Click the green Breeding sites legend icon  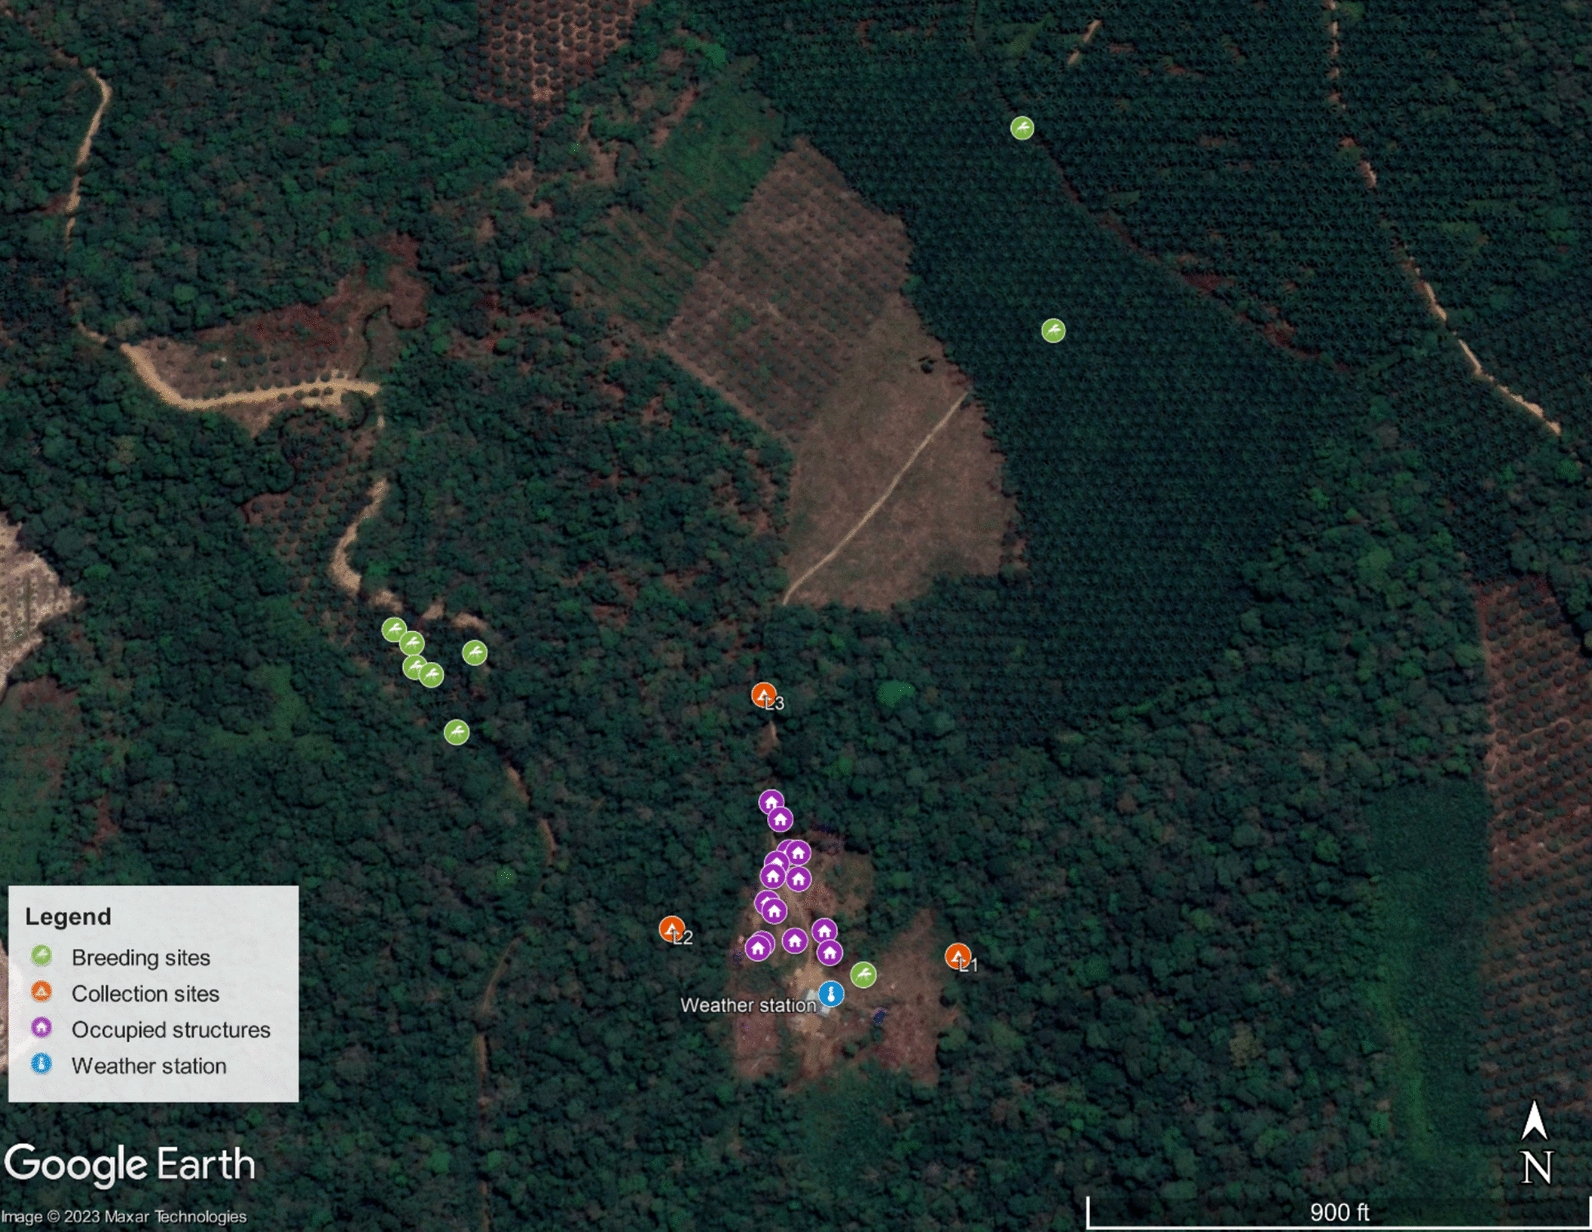(41, 956)
